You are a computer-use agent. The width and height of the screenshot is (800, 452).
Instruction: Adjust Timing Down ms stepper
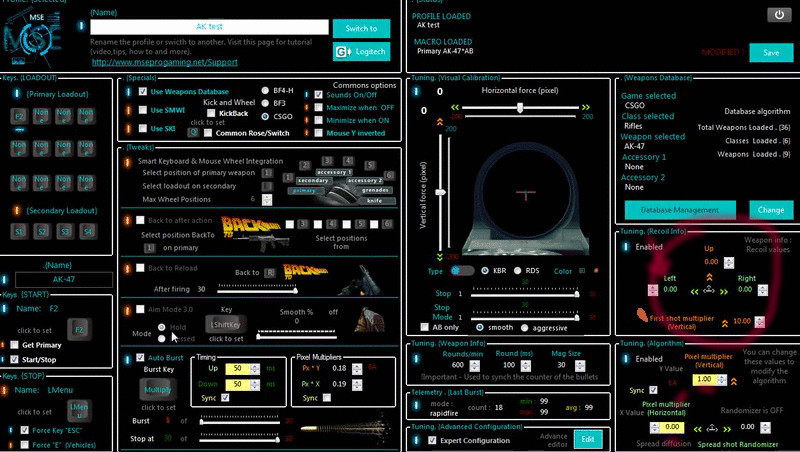tap(255, 384)
